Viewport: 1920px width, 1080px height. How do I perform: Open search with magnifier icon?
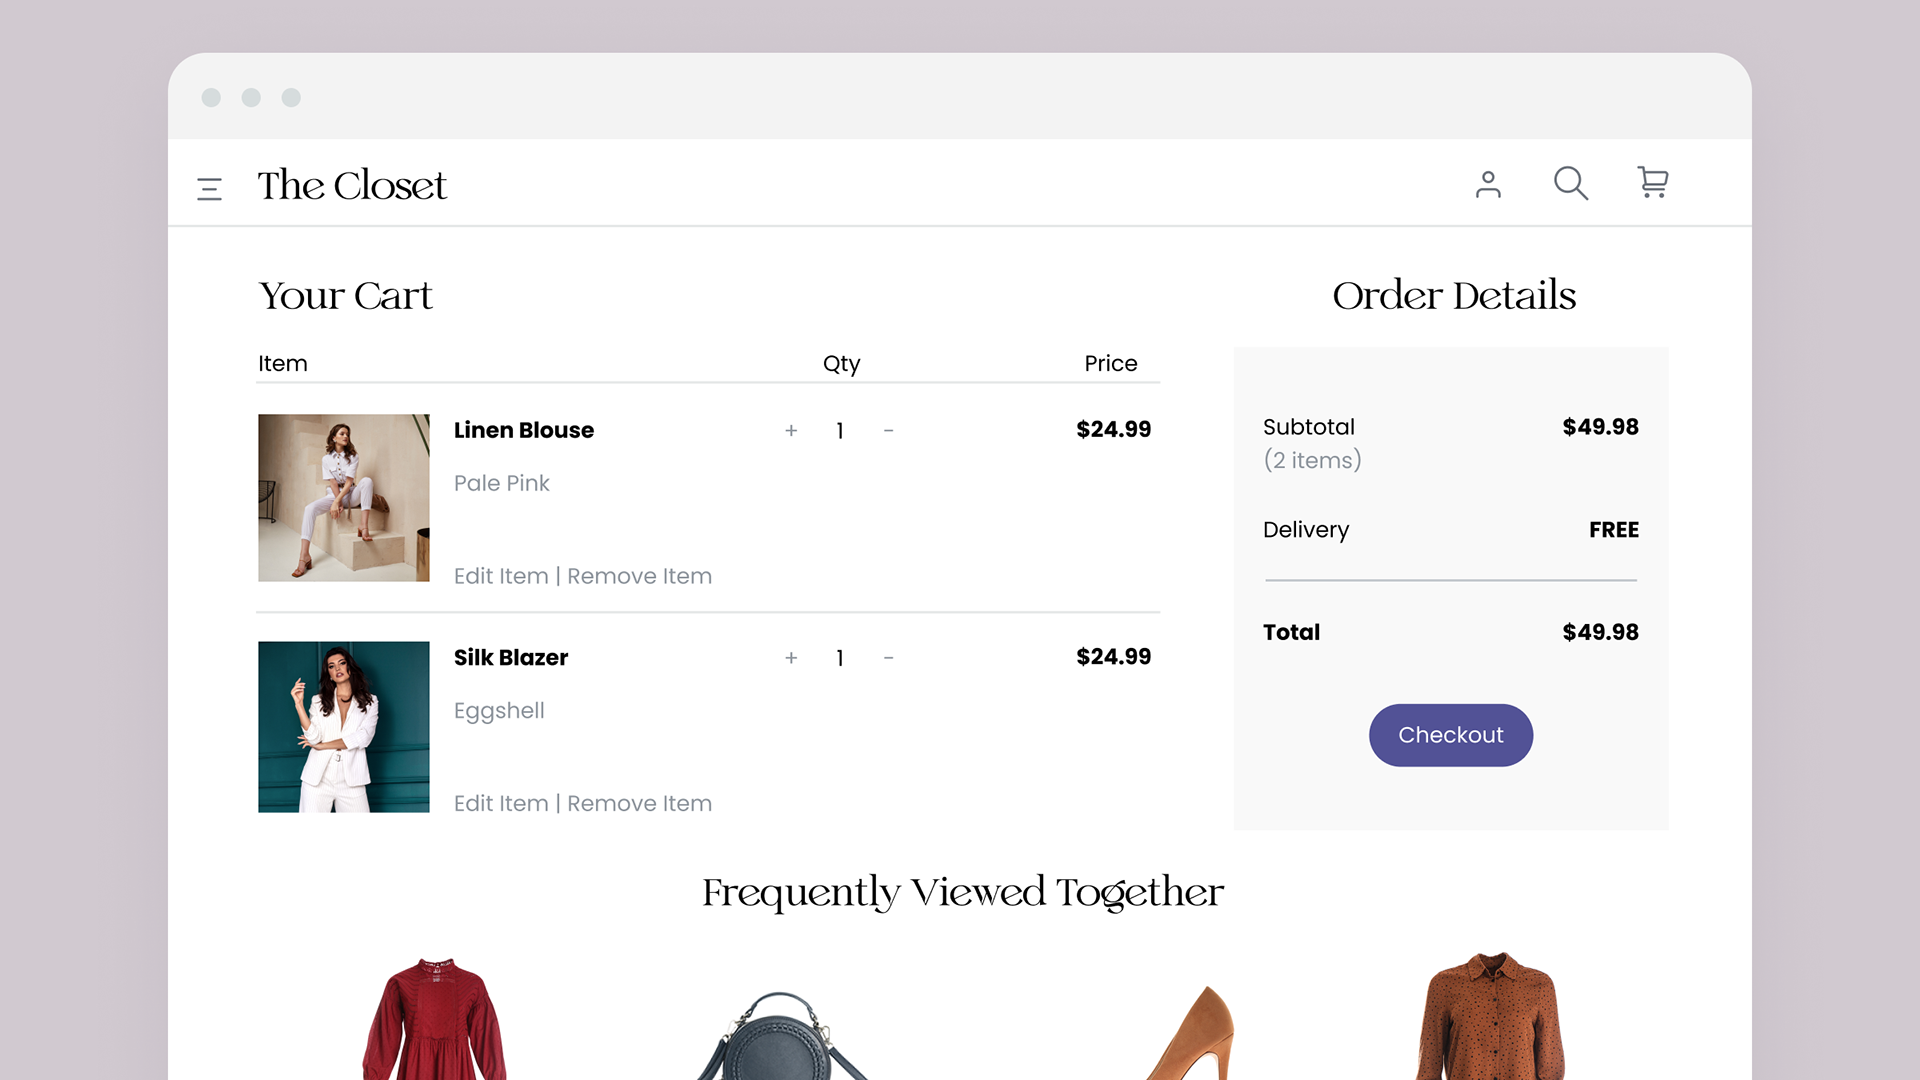(1570, 183)
